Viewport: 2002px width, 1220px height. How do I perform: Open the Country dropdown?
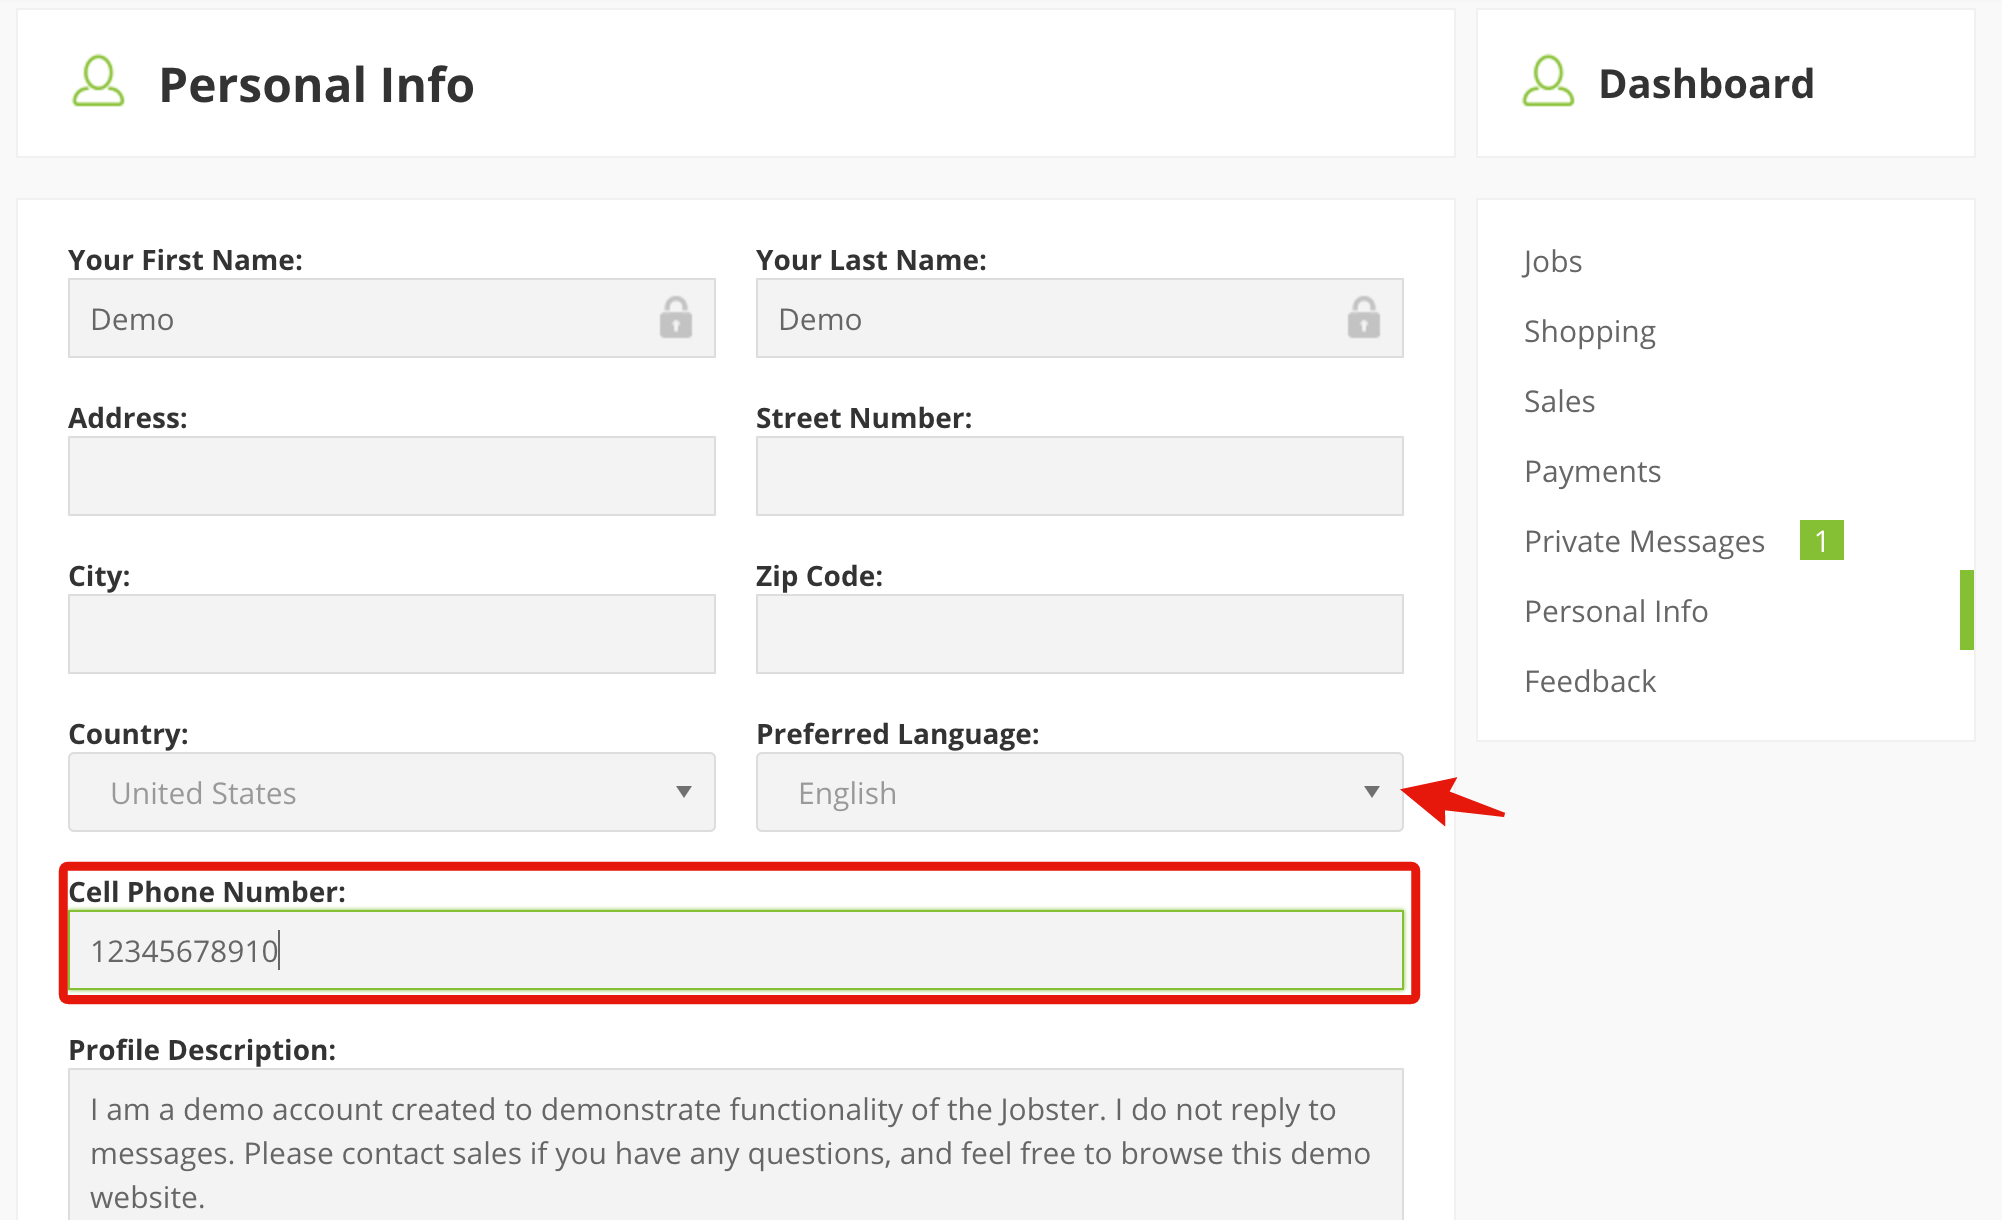coord(392,792)
